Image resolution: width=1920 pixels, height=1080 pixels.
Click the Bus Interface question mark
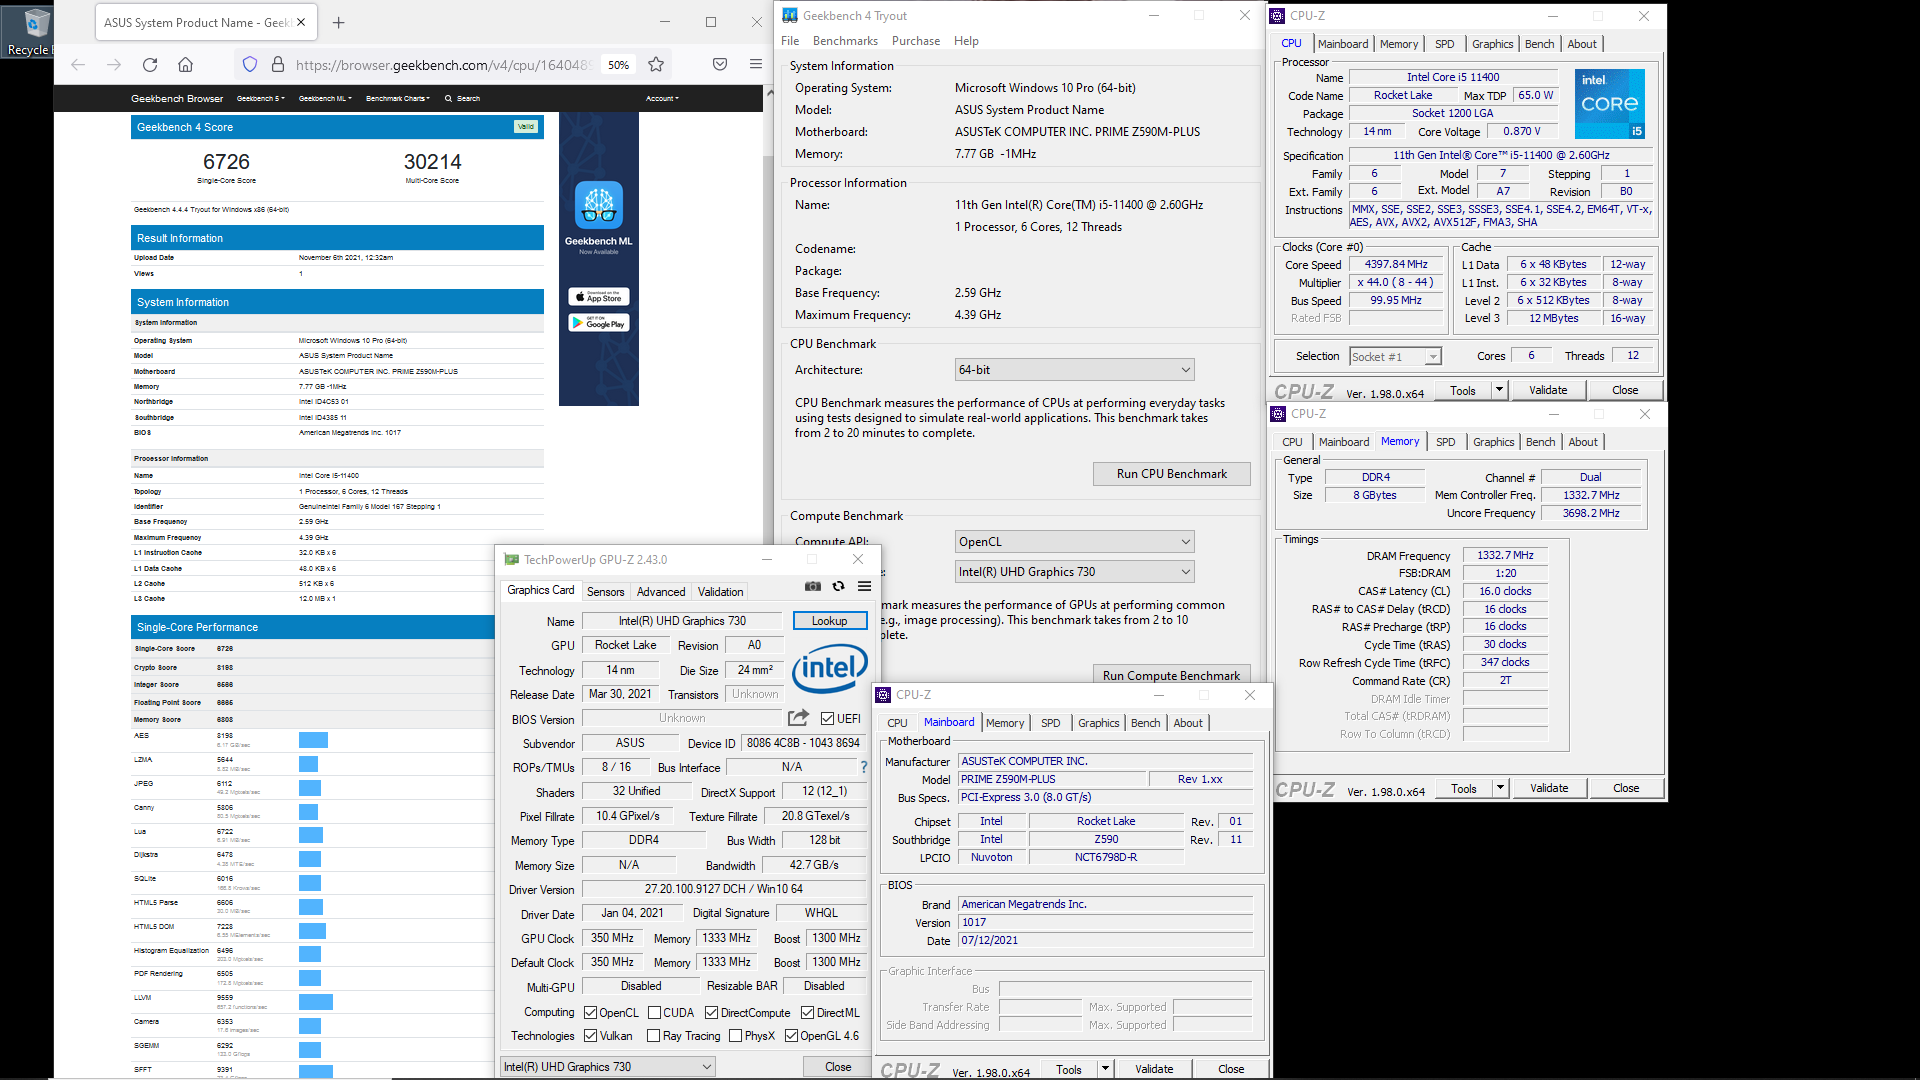tap(864, 767)
